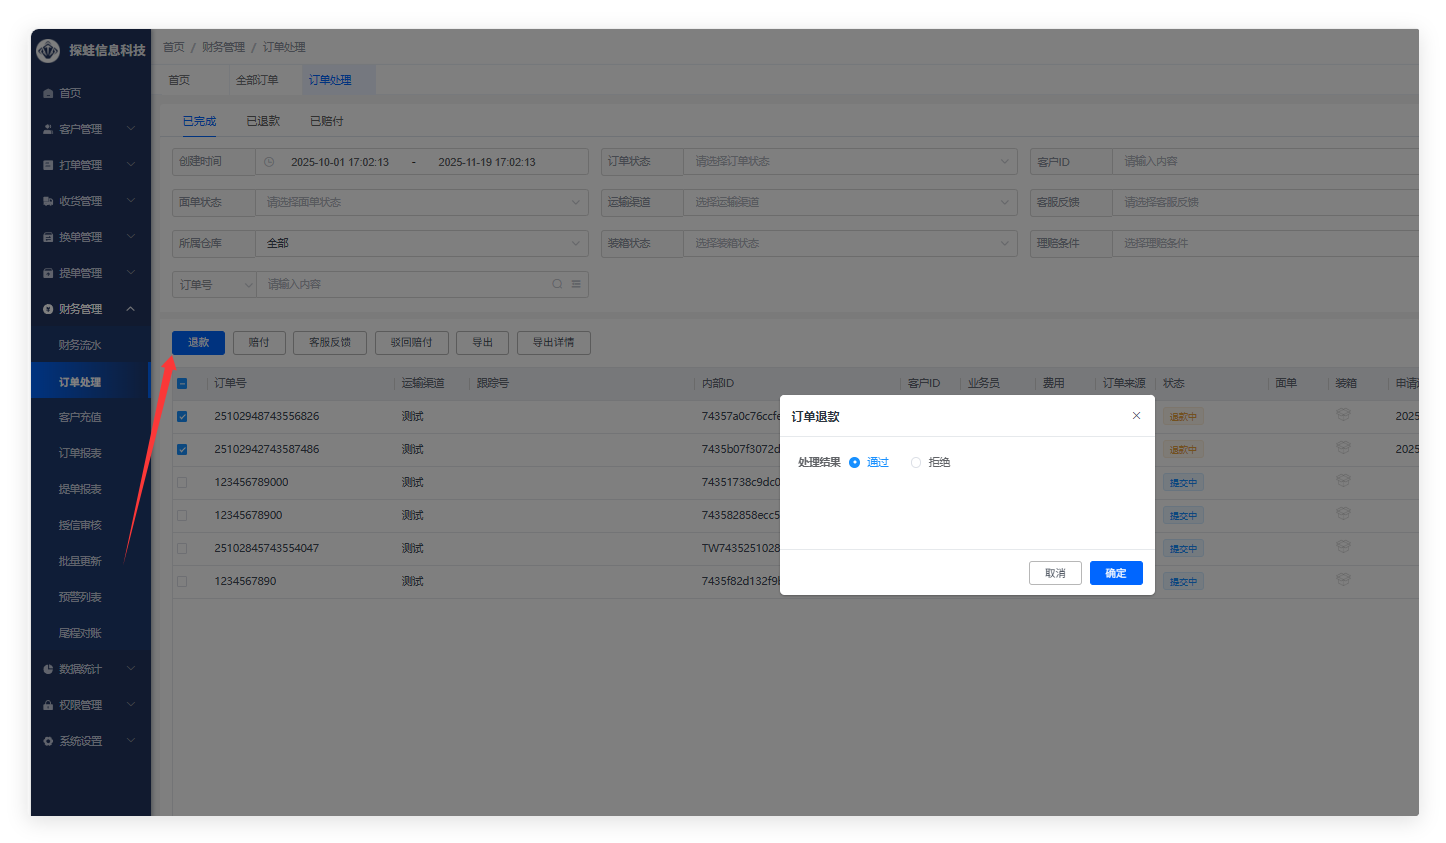Click the truck icon next to 收货管理

(x=48, y=201)
